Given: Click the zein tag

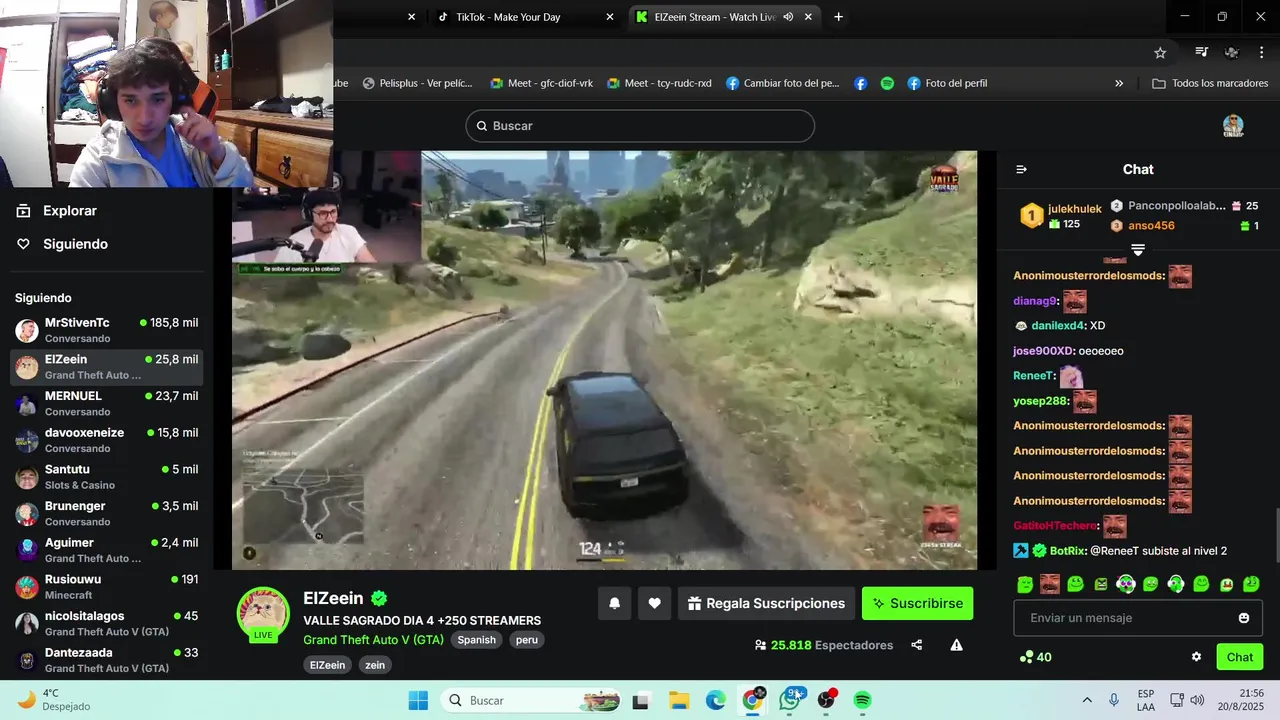Looking at the screenshot, I should click(x=375, y=665).
